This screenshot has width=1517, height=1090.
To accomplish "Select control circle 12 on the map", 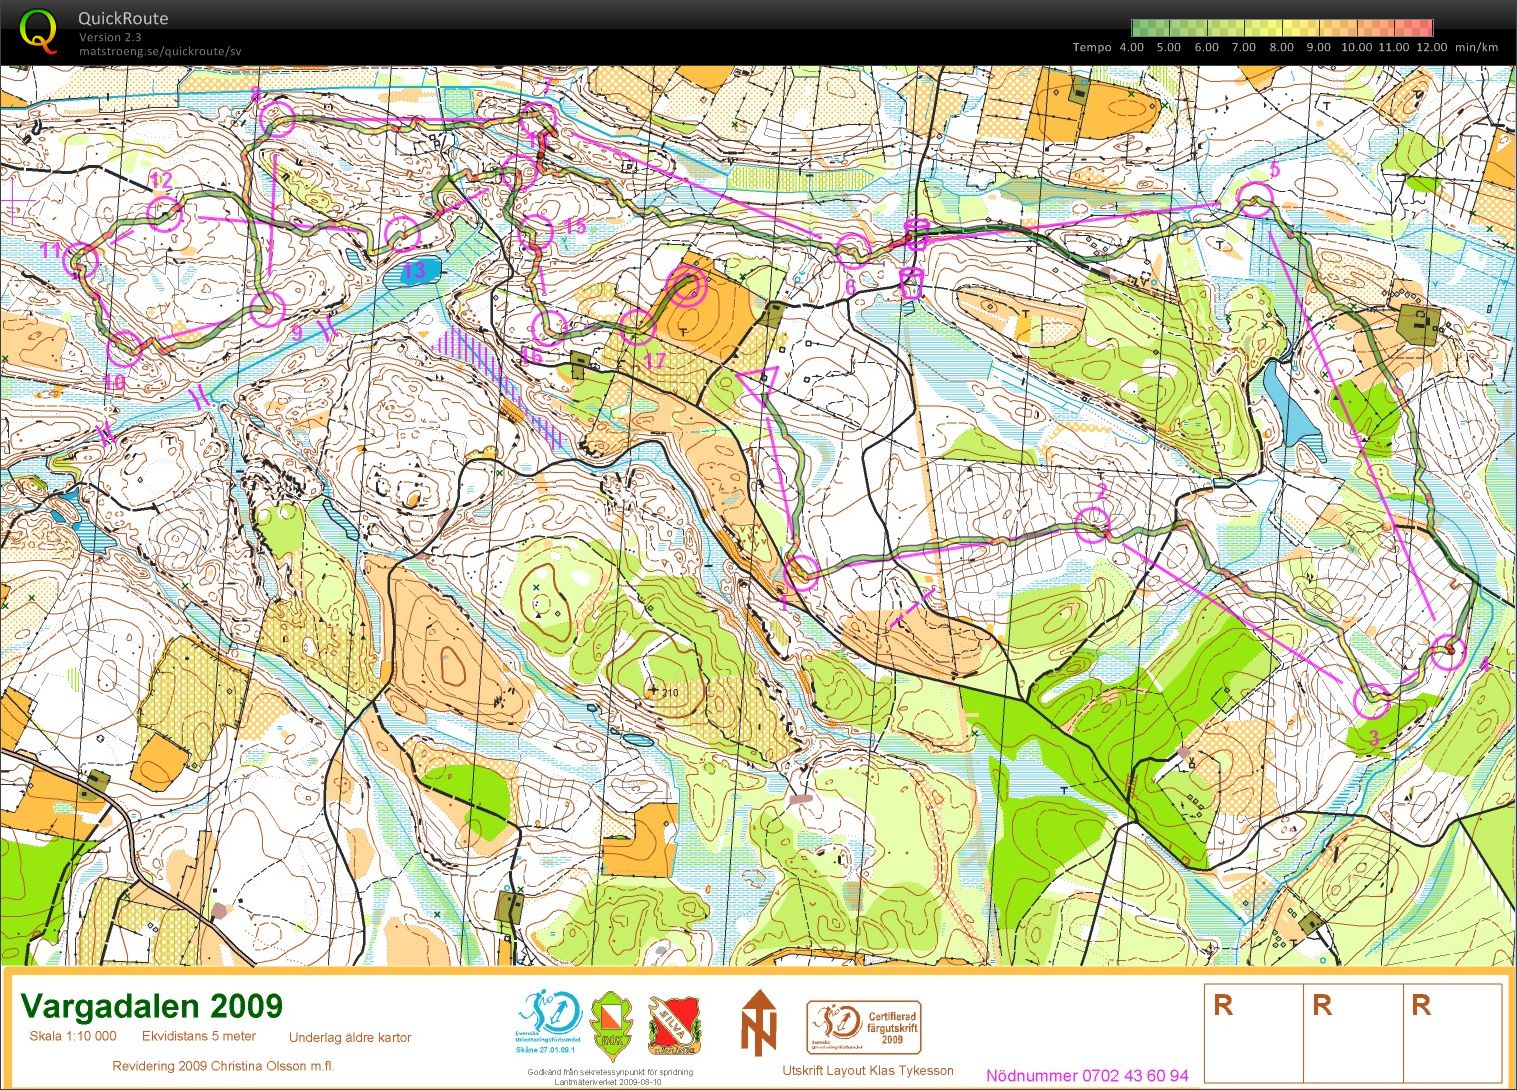I will pos(165,212).
